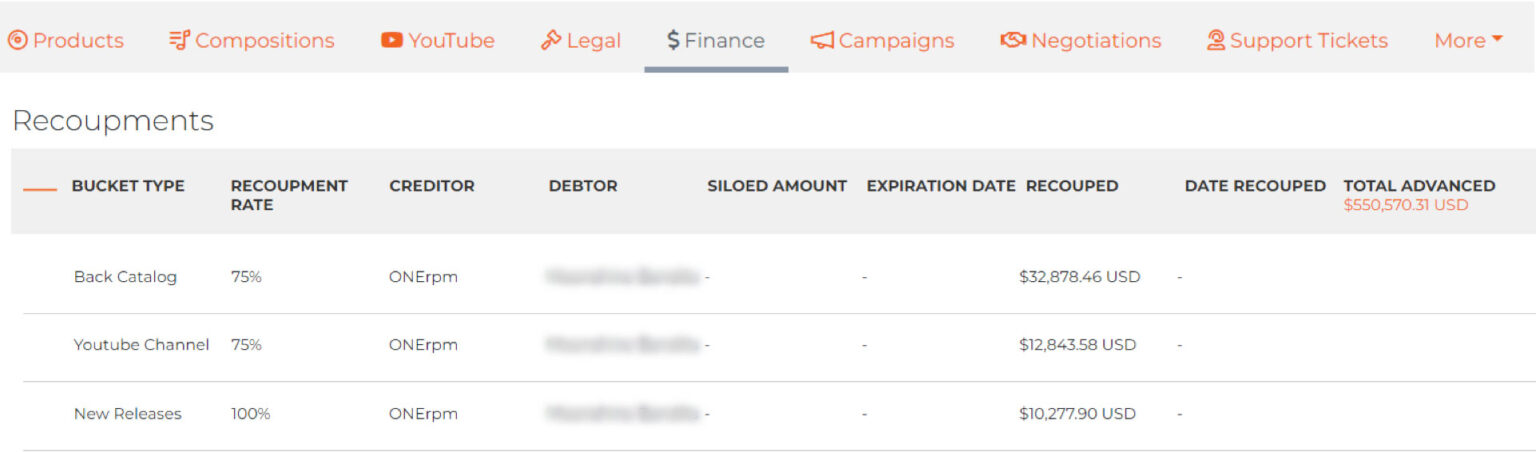Click the Negotiations handshake icon
Image resolution: width=1536 pixels, height=452 pixels.
click(1013, 41)
